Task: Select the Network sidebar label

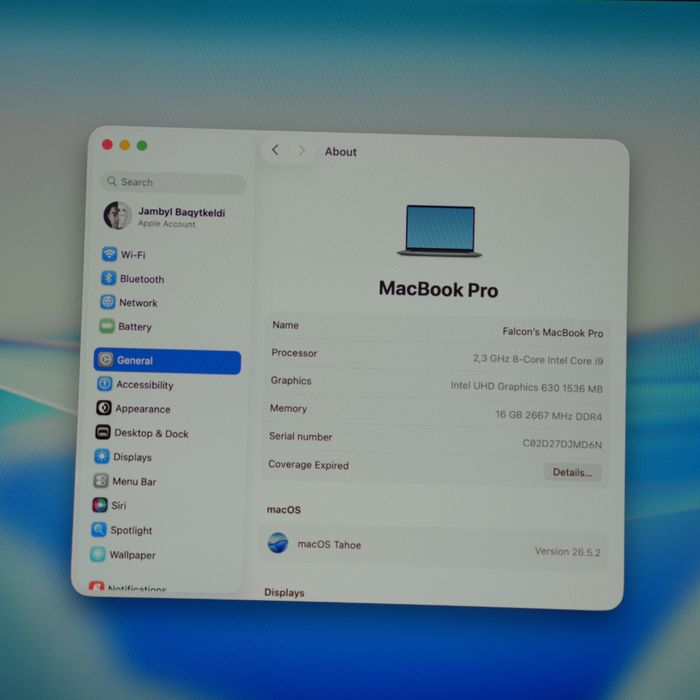Action: [x=138, y=303]
